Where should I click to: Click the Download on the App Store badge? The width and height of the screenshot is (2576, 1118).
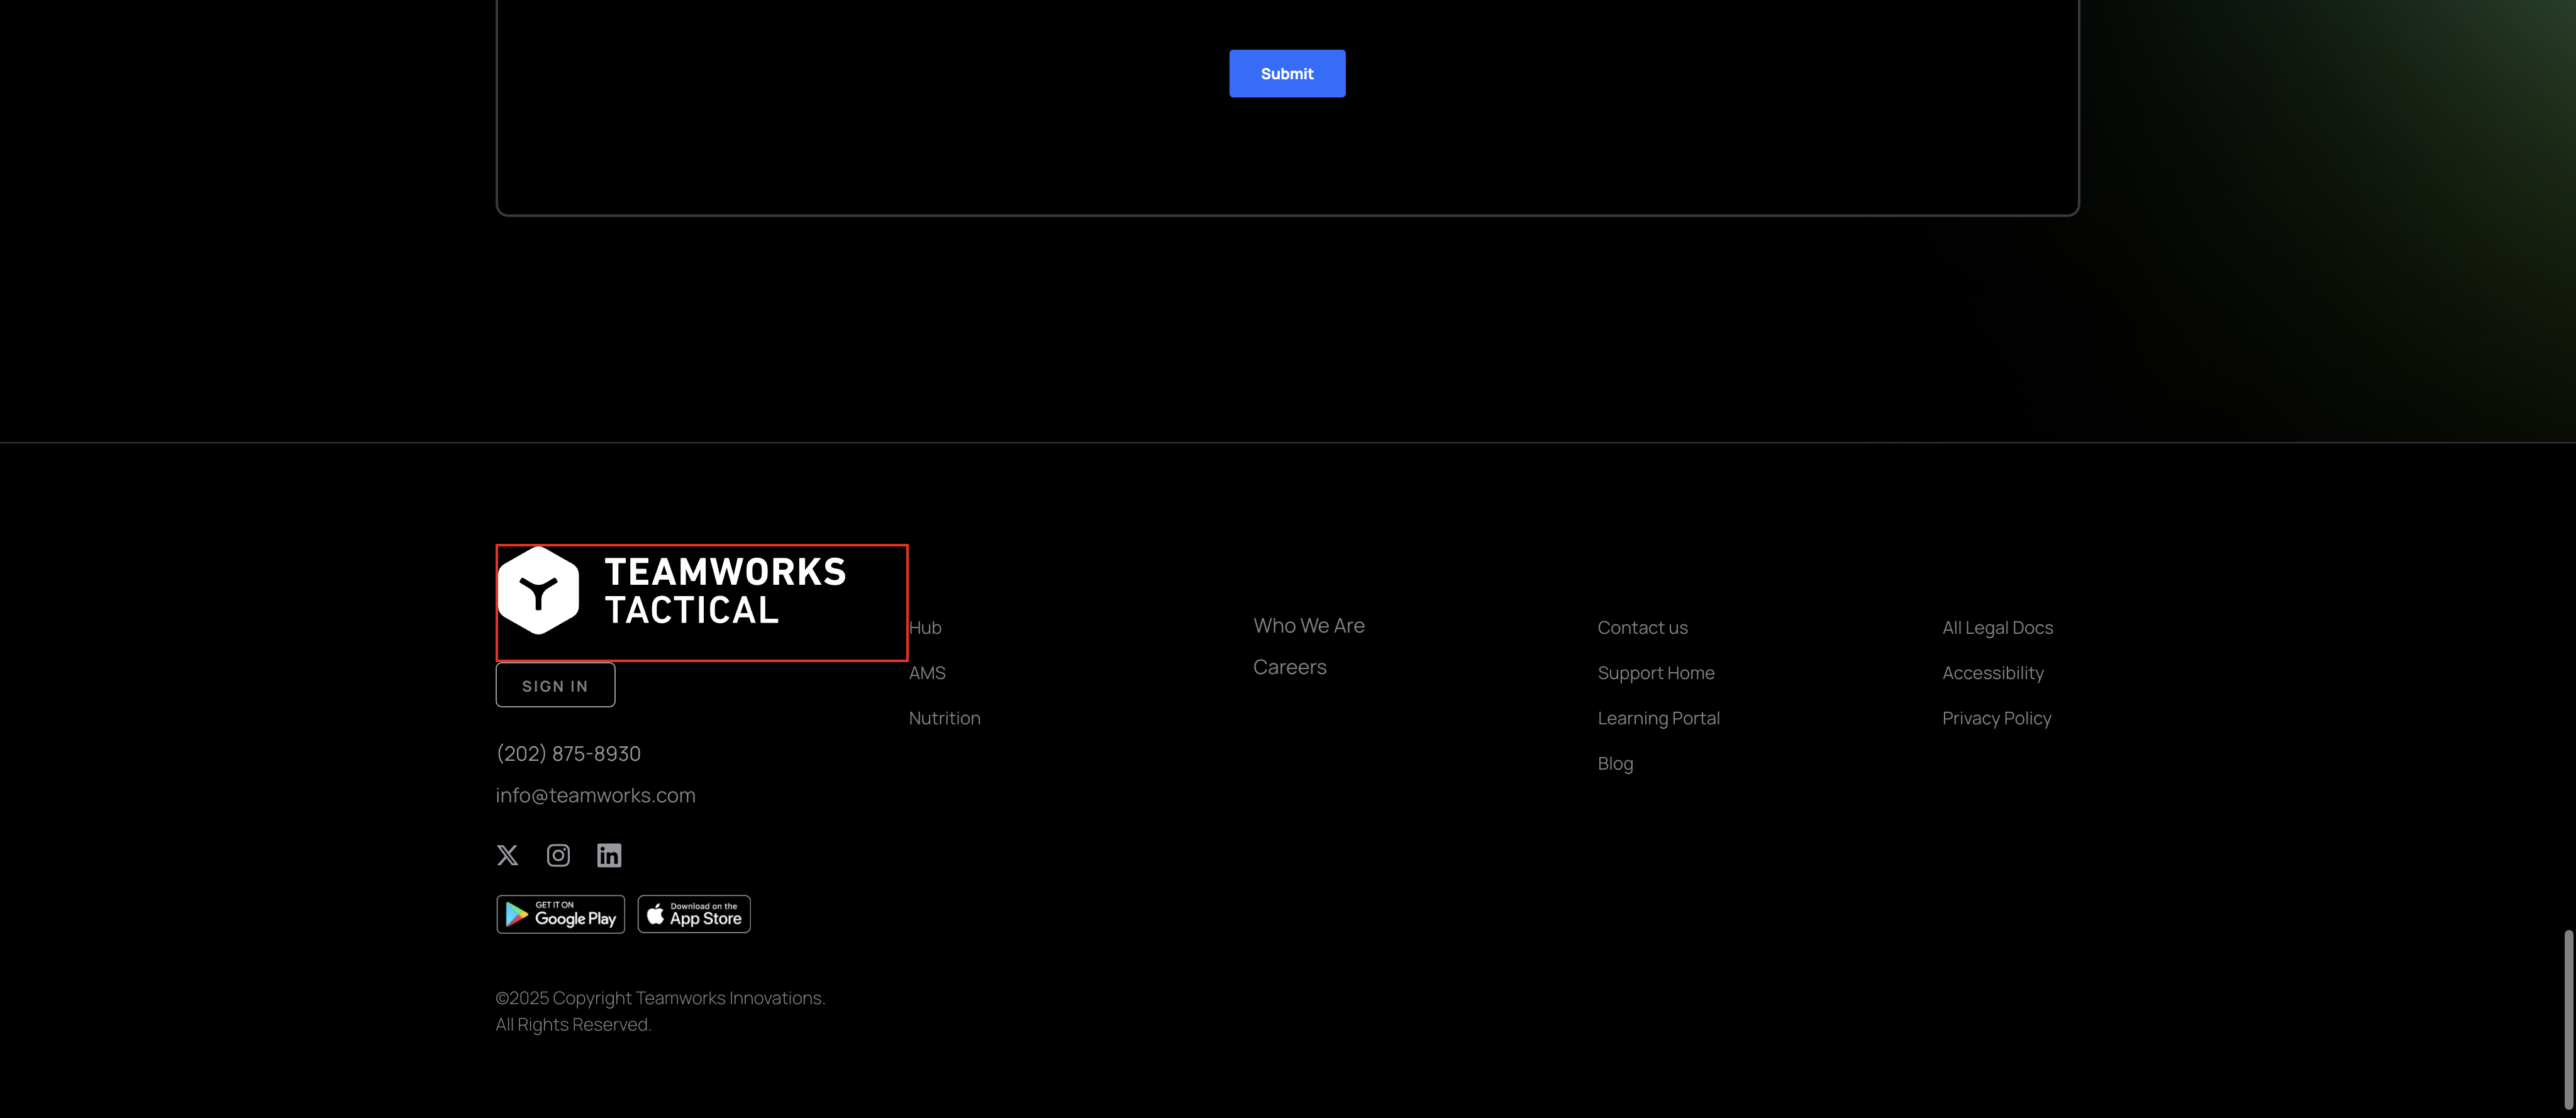pyautogui.click(x=694, y=914)
